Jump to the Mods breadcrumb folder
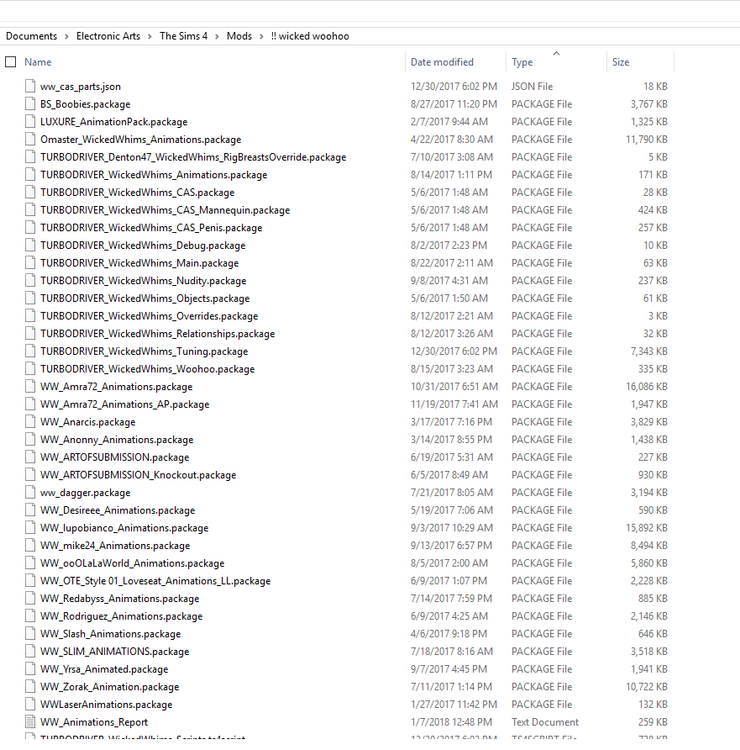The height and width of the screenshot is (750, 740). pos(239,36)
